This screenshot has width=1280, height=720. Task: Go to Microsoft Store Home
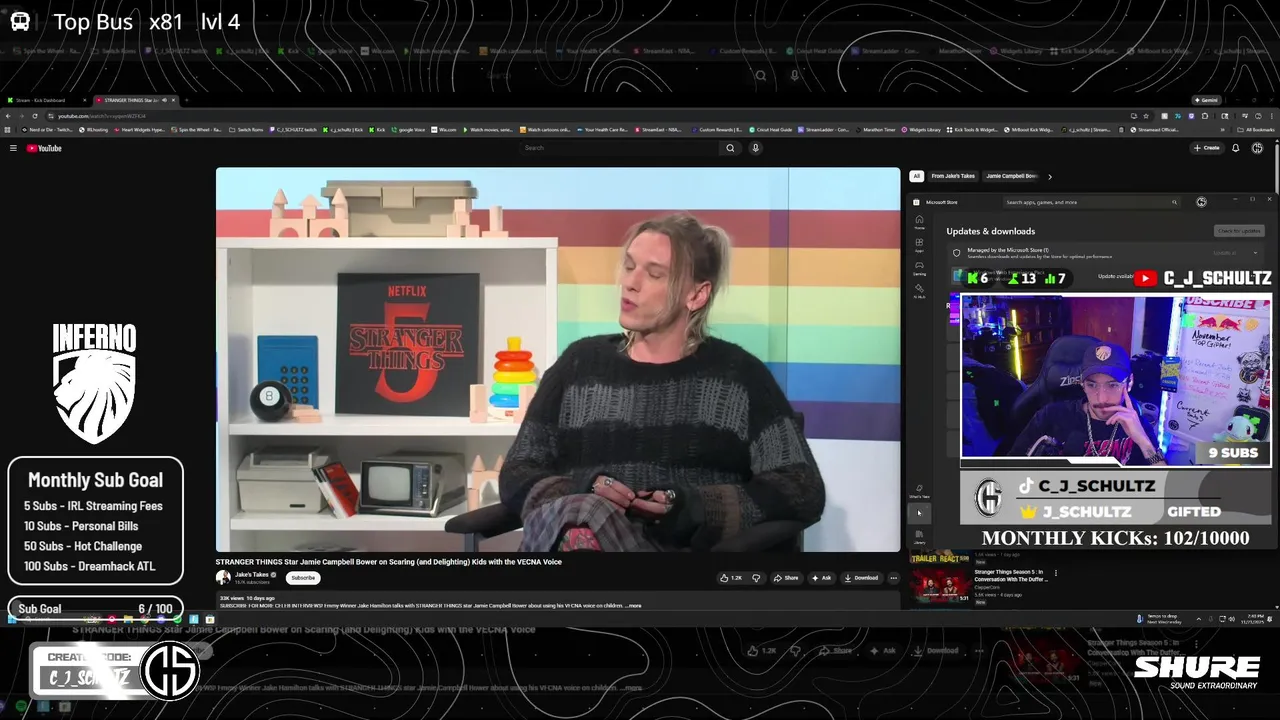[919, 222]
